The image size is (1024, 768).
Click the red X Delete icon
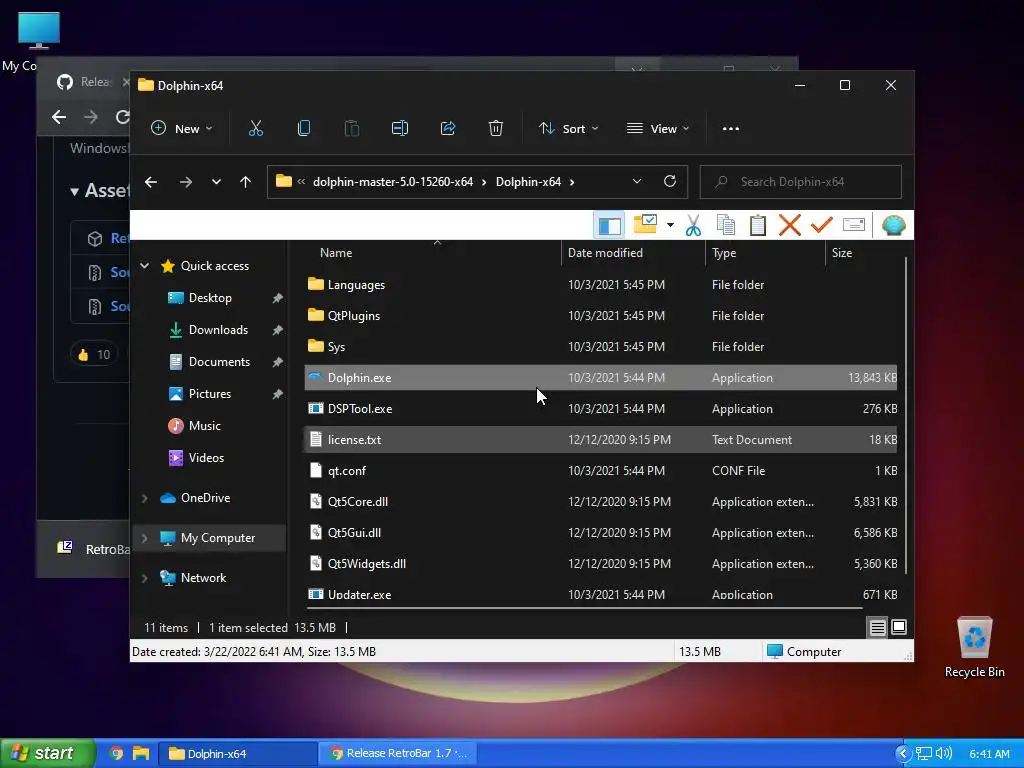click(x=790, y=225)
